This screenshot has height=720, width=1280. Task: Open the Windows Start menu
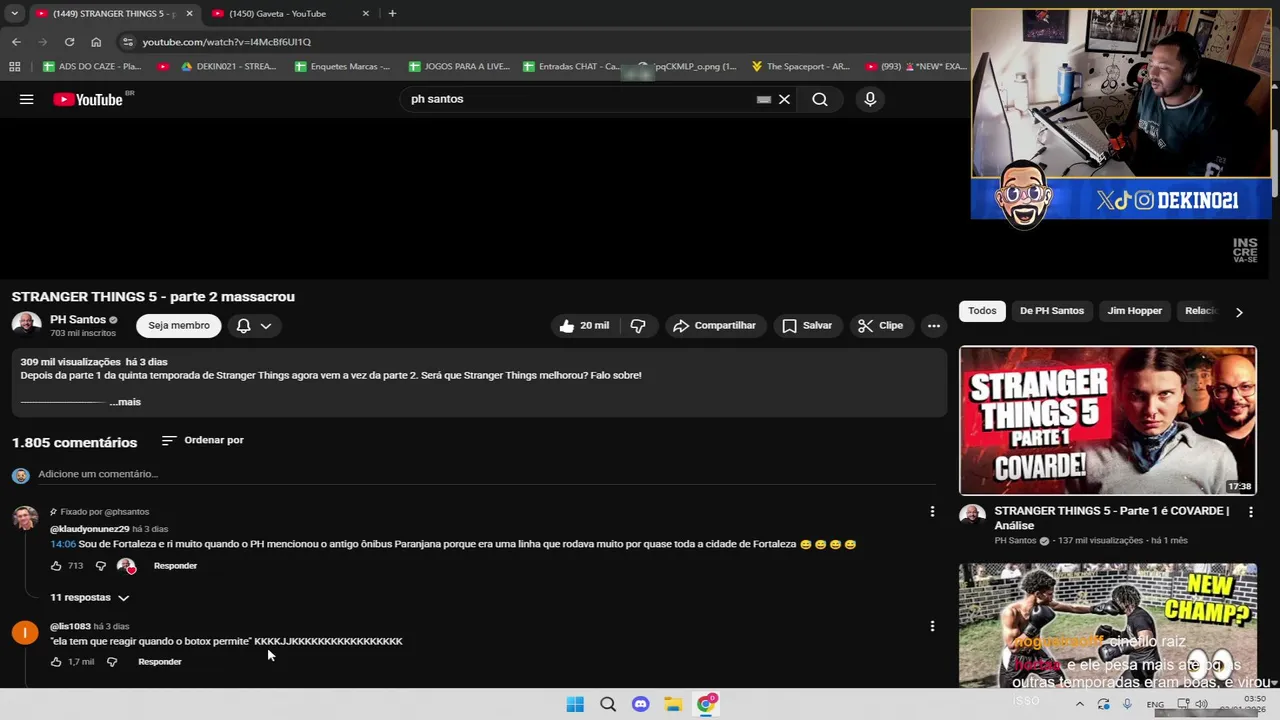tap(575, 704)
